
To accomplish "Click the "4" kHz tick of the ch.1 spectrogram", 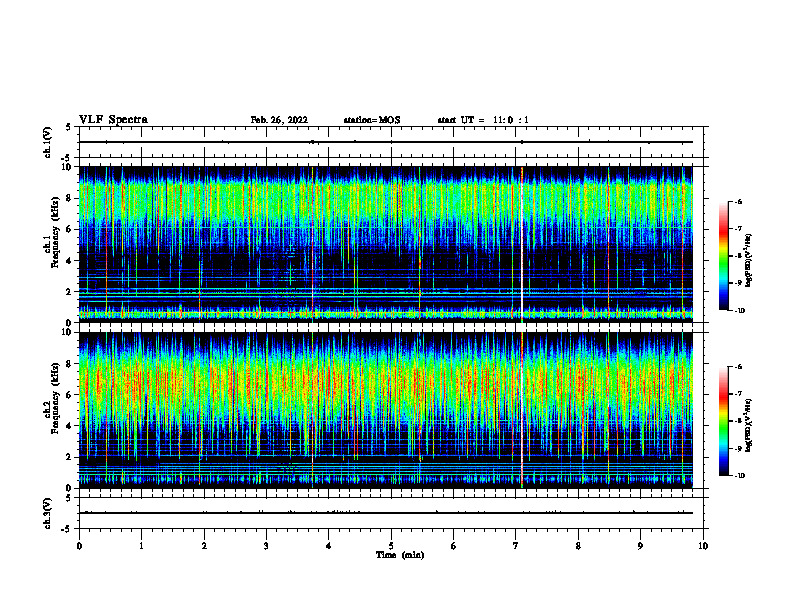I will 70,261.
